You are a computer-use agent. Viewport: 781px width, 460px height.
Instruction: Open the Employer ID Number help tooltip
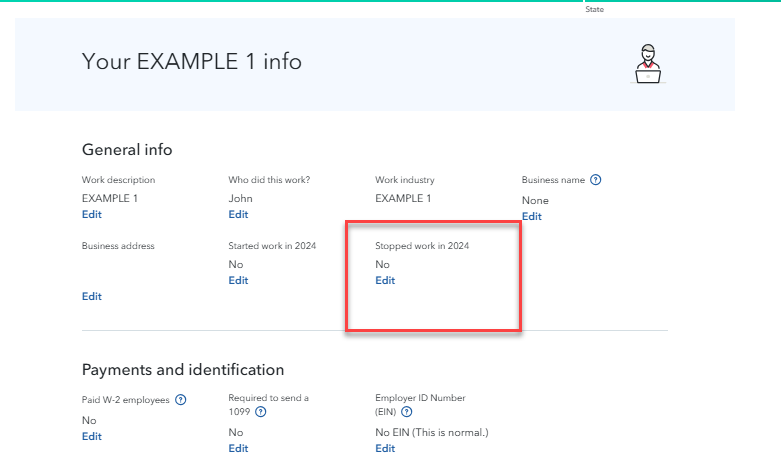(x=407, y=411)
